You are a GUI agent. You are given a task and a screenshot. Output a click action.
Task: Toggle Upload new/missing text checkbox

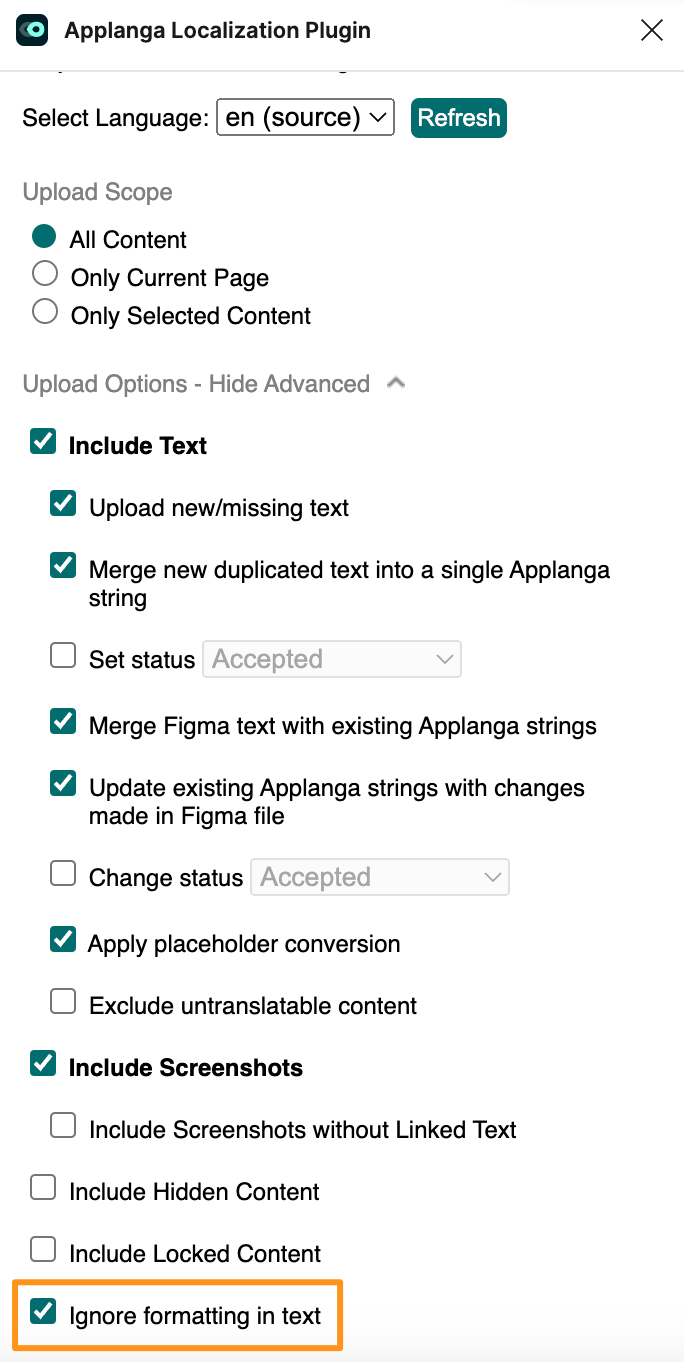pos(63,504)
